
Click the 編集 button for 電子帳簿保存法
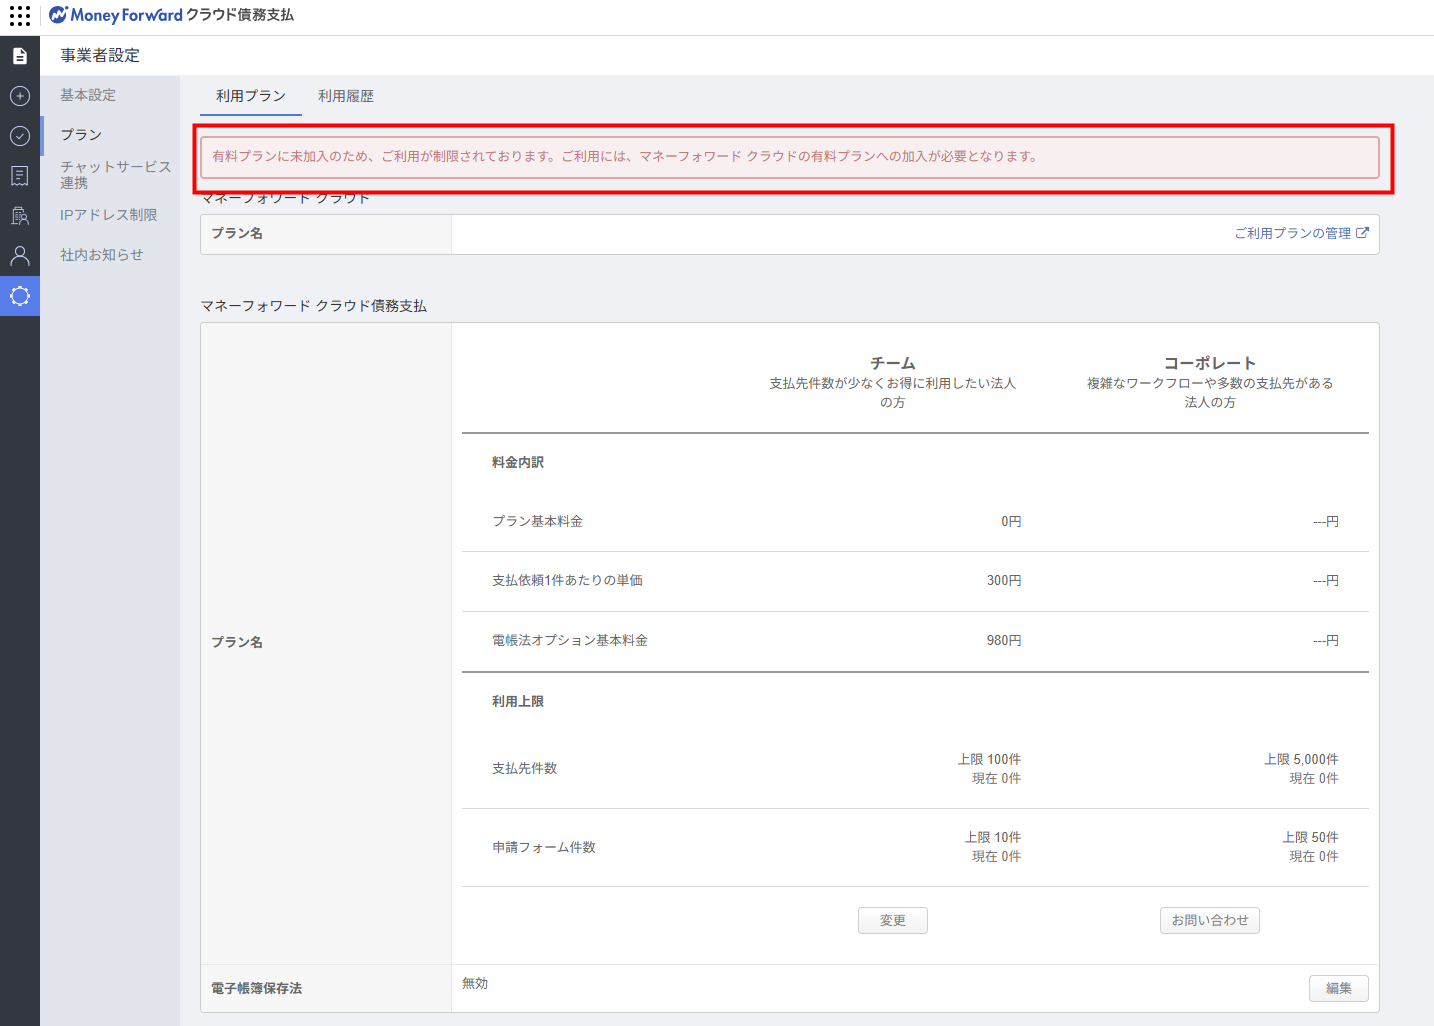(x=1339, y=988)
